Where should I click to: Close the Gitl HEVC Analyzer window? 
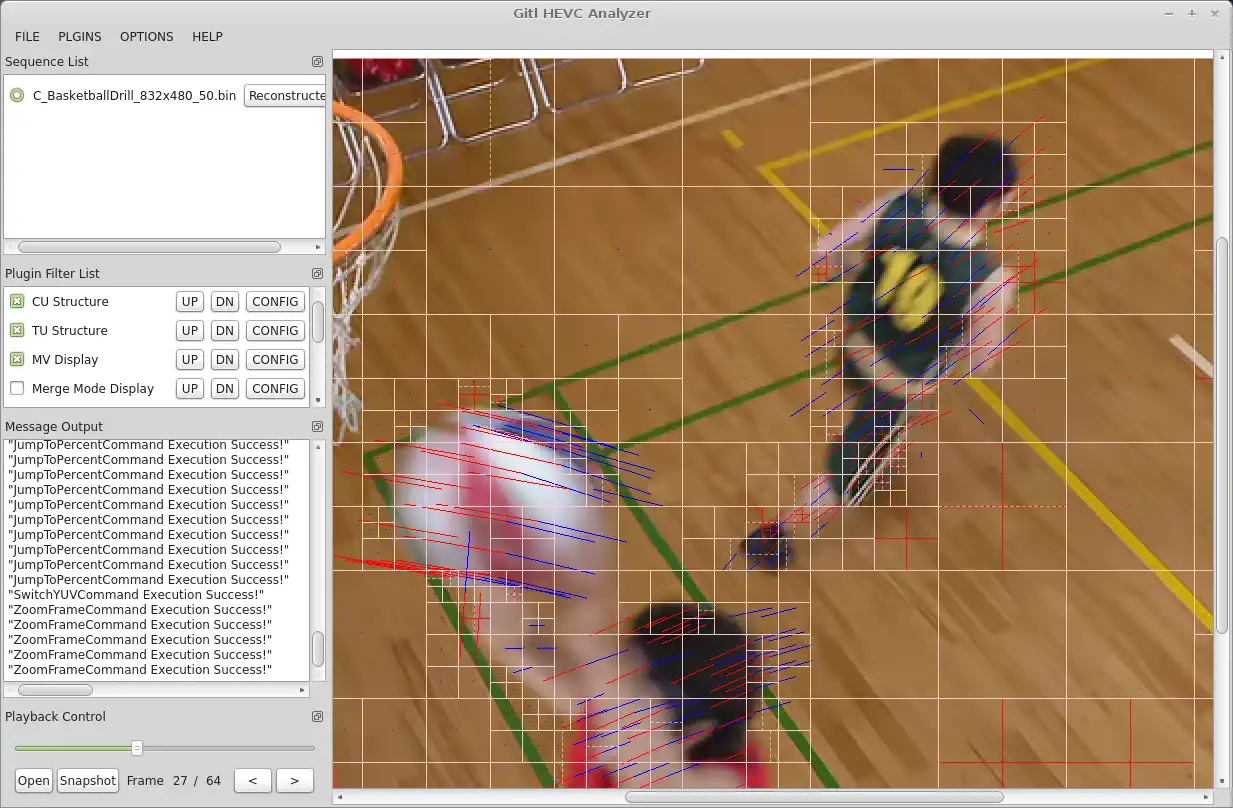(x=1215, y=13)
